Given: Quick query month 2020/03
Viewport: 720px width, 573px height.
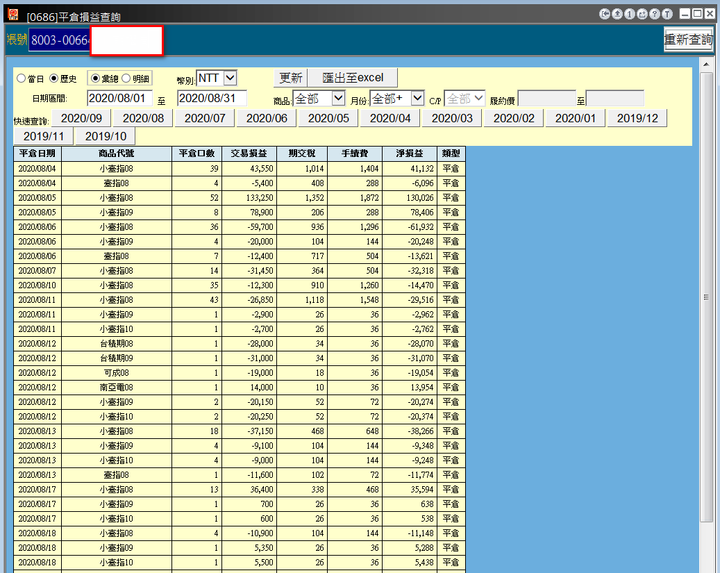Looking at the screenshot, I should pyautogui.click(x=452, y=118).
